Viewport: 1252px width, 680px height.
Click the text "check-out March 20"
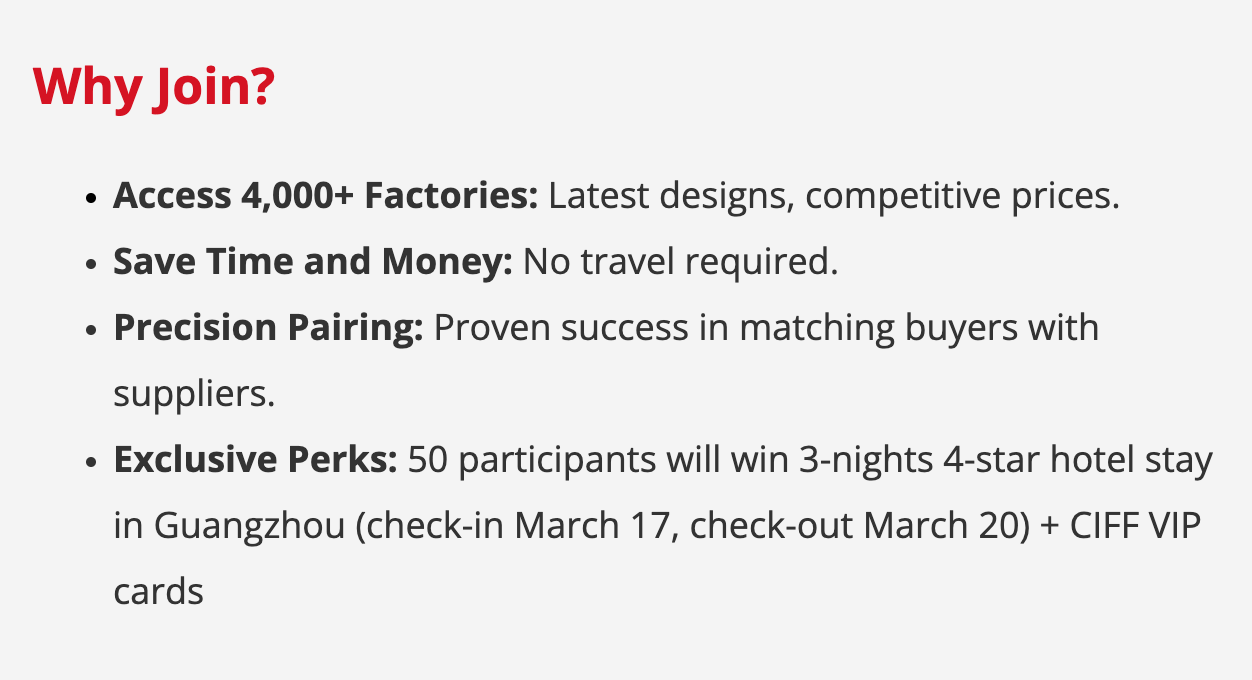click(854, 526)
